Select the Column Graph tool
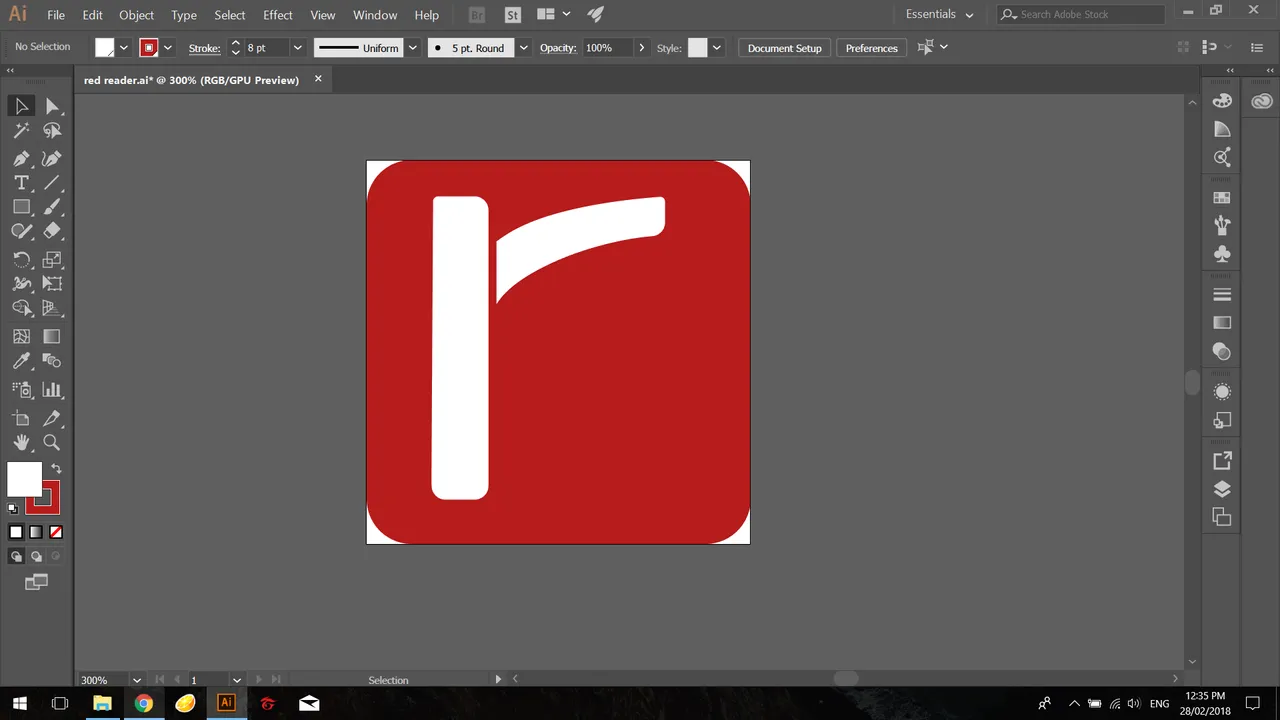Screen dimensions: 1280x720 52,390
